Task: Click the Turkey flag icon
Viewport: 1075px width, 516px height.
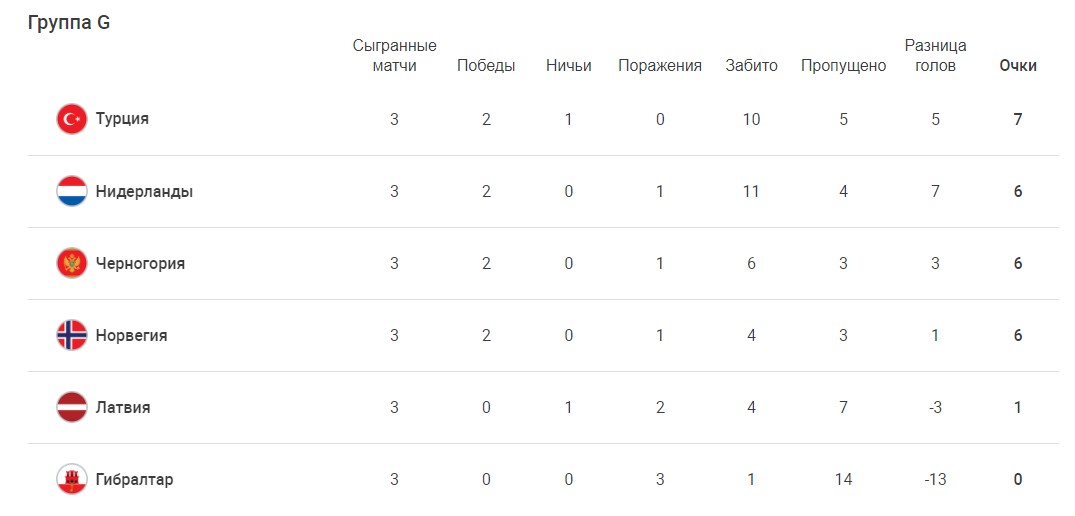Action: (71, 119)
